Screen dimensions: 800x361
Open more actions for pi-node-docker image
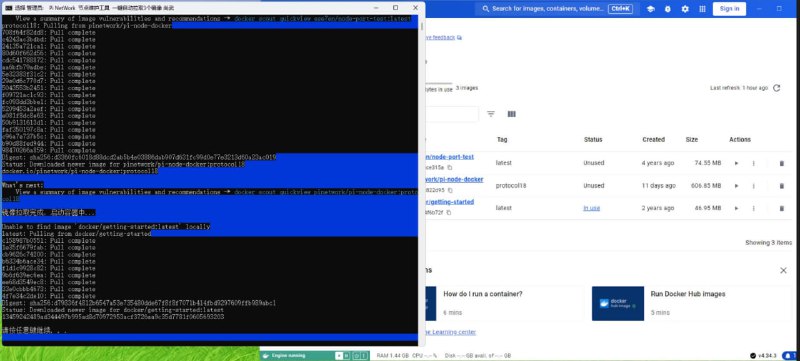pos(753,186)
